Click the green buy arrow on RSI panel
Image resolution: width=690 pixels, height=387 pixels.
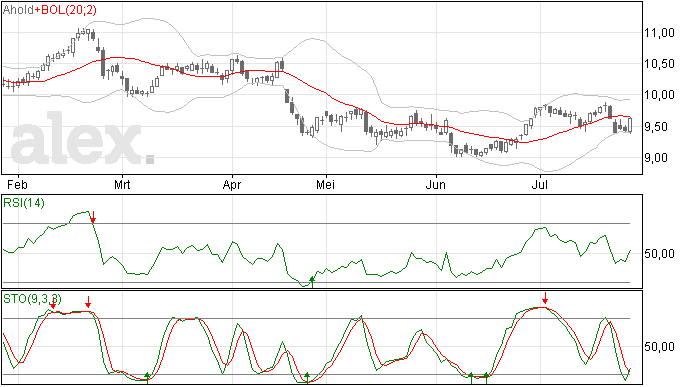312,282
